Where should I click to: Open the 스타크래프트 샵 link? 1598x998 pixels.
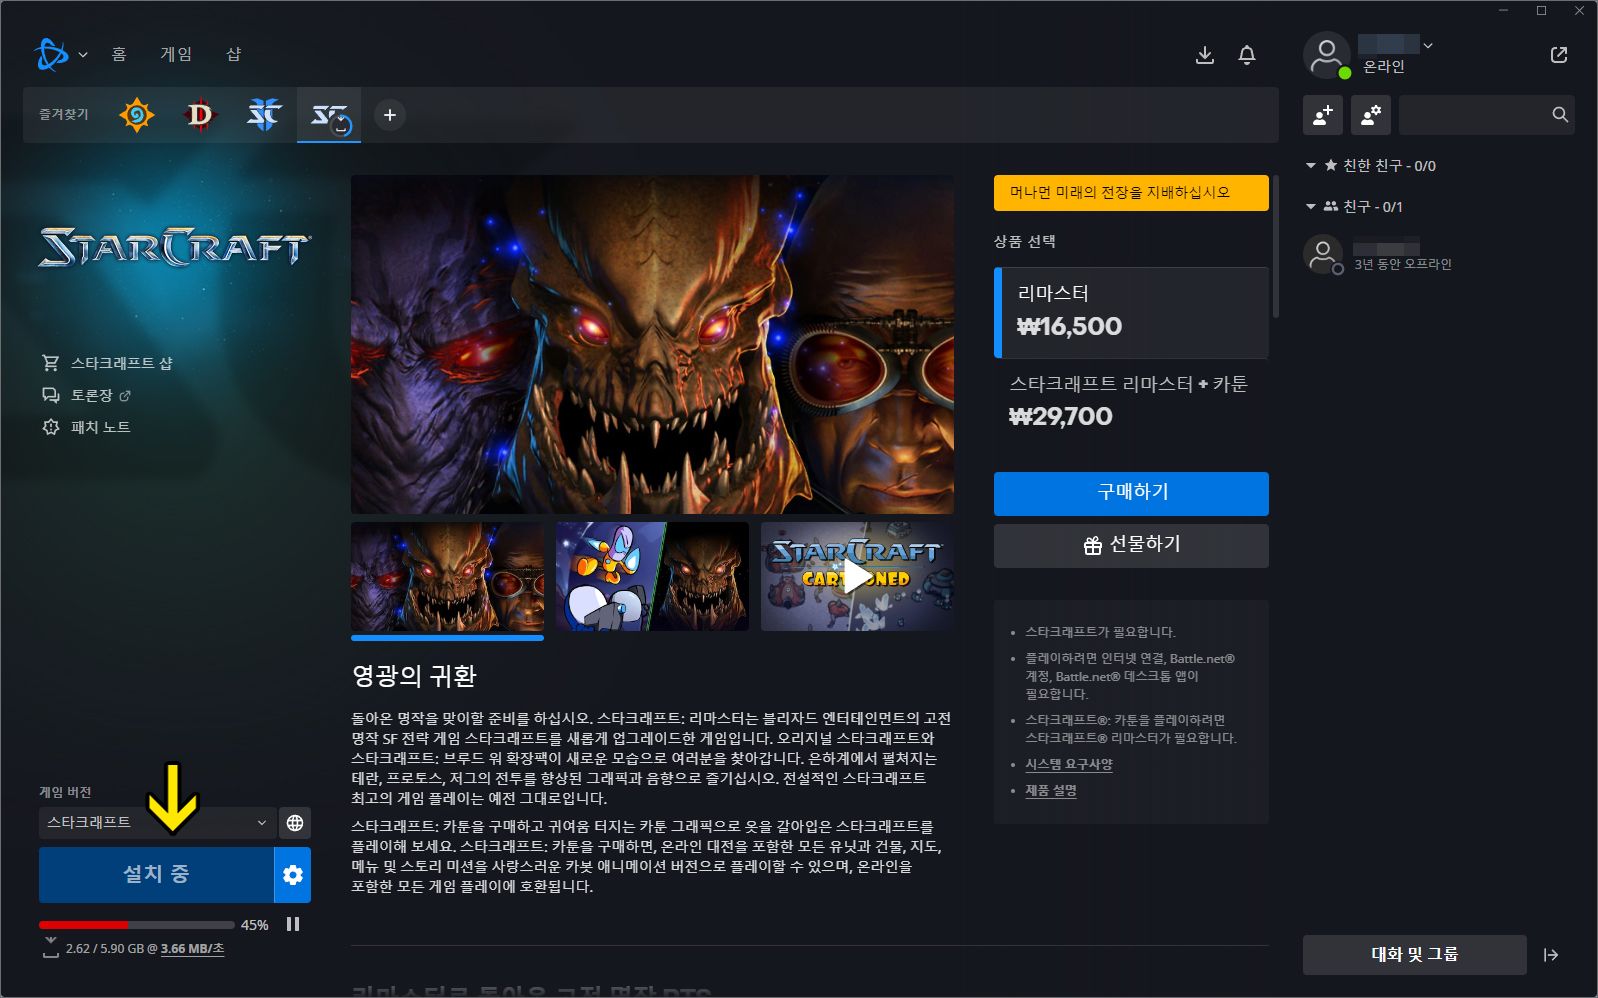click(122, 363)
